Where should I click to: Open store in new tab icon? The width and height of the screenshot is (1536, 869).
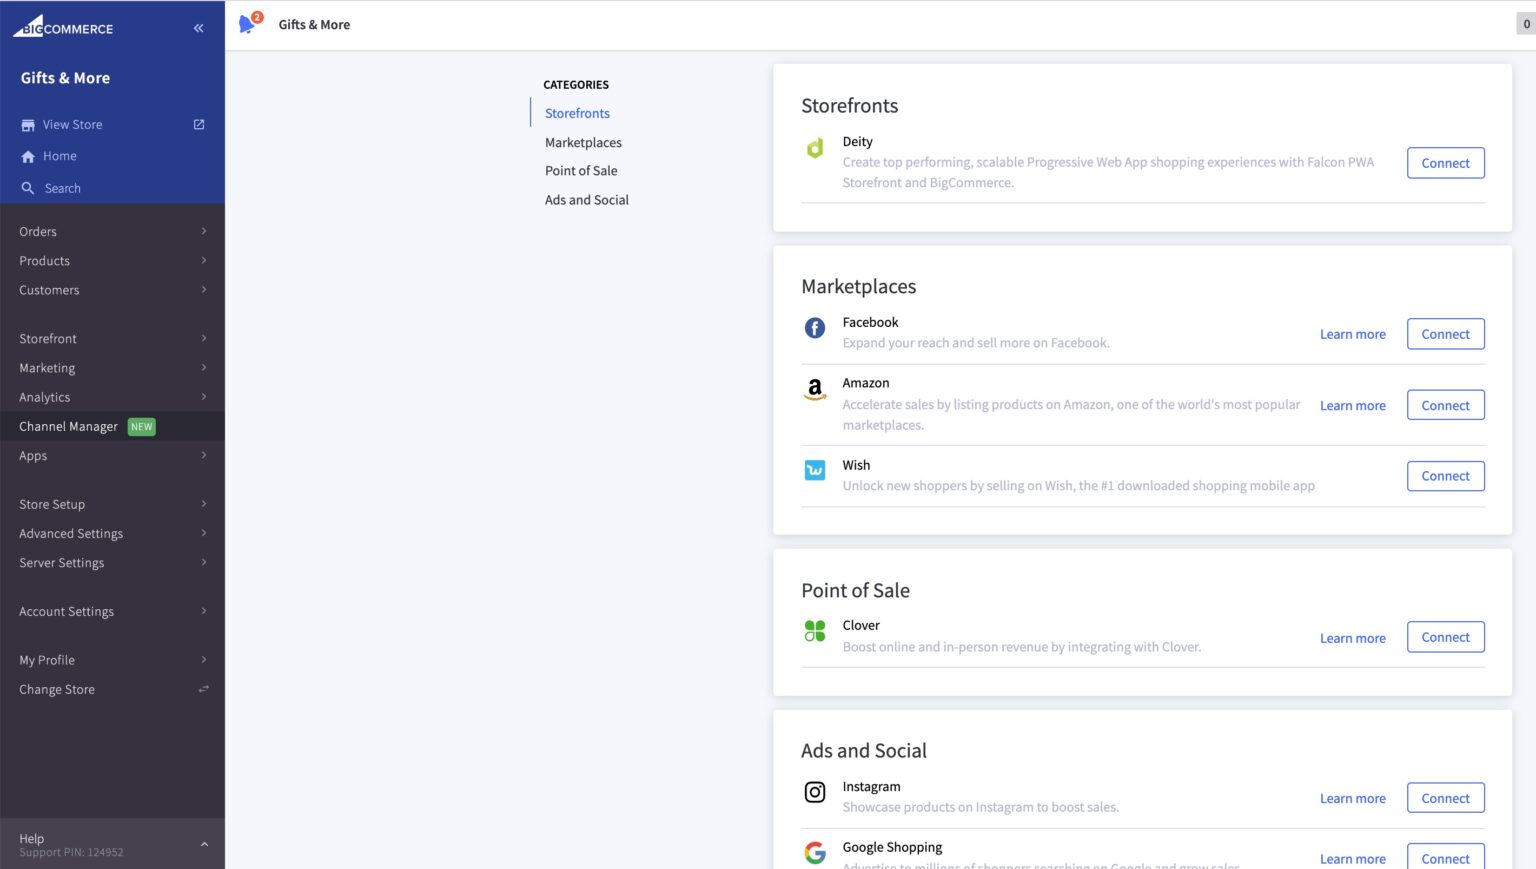click(199, 124)
